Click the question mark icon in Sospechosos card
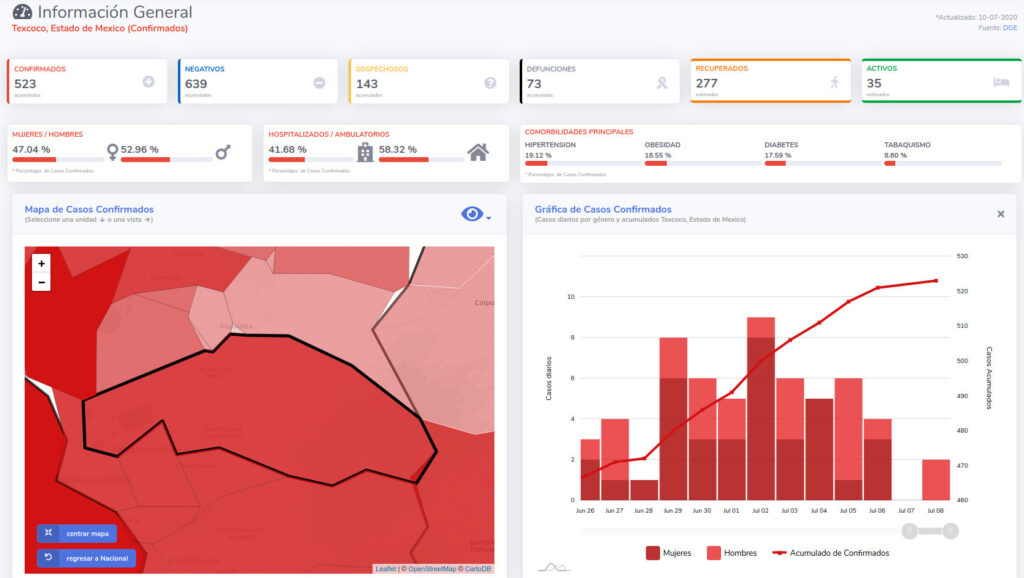 click(x=490, y=82)
